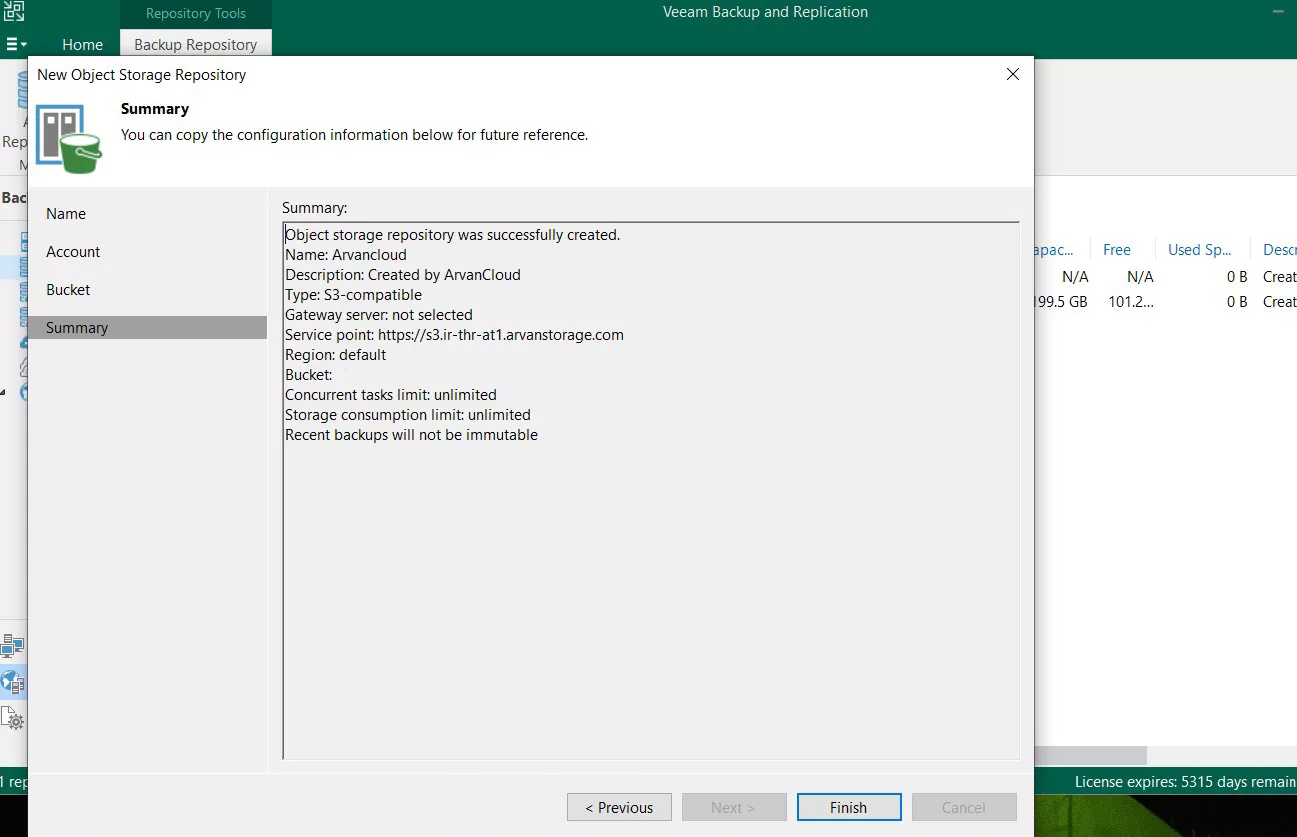
Task: Sort by the Free column header
Action: click(x=1117, y=250)
